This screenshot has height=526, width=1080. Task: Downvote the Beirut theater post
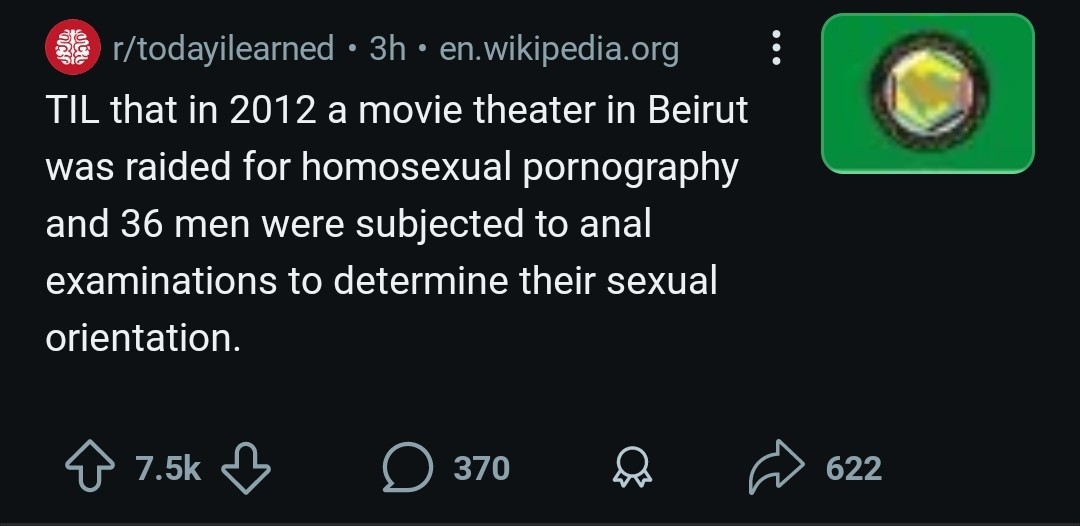[x=245, y=468]
